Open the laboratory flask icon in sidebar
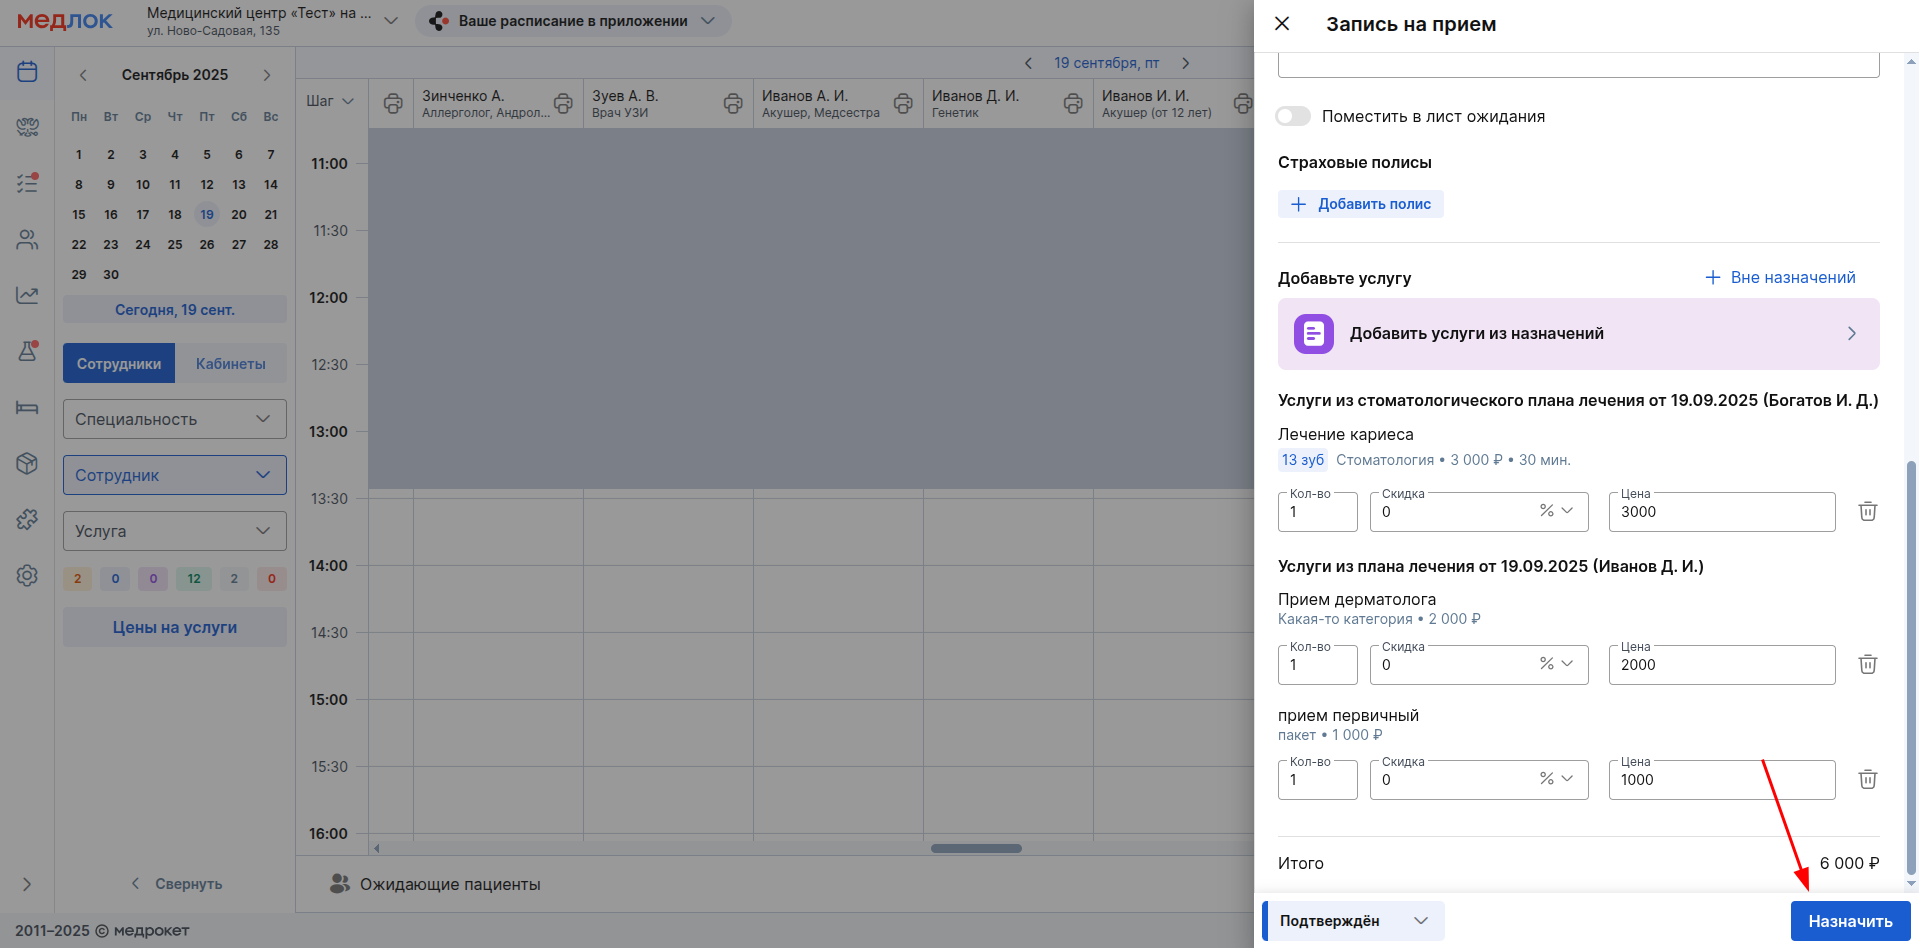This screenshot has width=1919, height=948. click(27, 351)
